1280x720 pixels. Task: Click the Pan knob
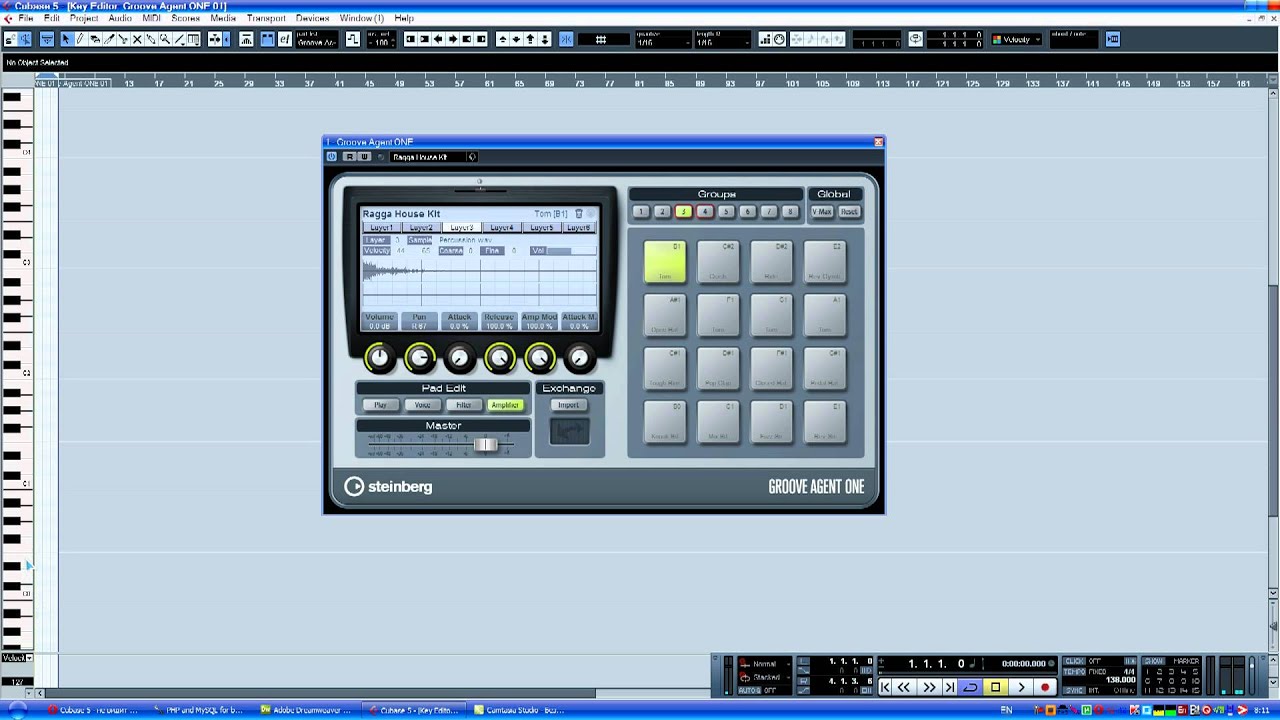419,358
